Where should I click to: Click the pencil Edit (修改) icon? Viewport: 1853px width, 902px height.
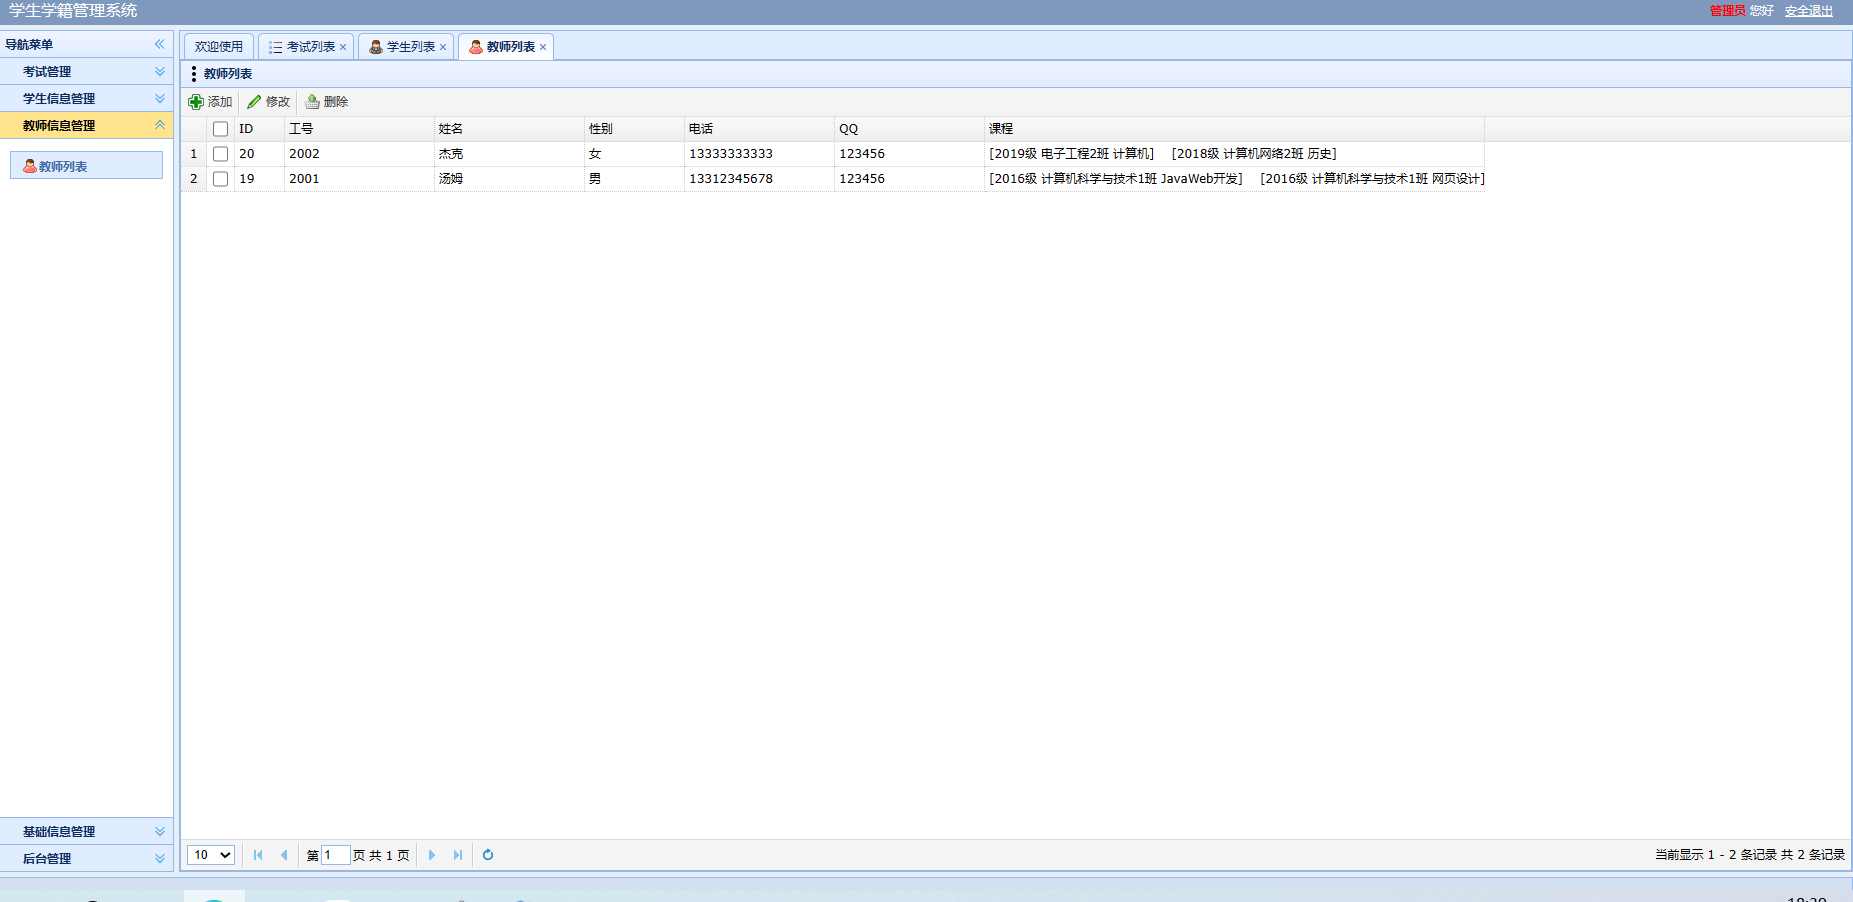coord(254,102)
